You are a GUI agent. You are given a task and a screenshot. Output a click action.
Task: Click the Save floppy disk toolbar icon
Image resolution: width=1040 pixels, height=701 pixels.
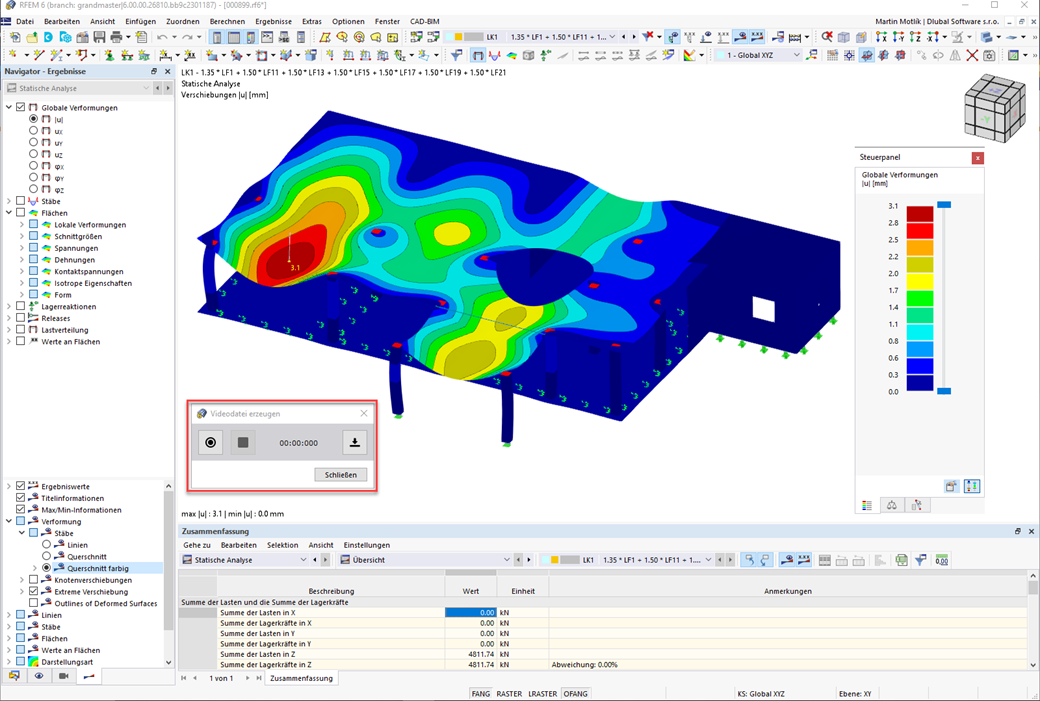(x=99, y=37)
